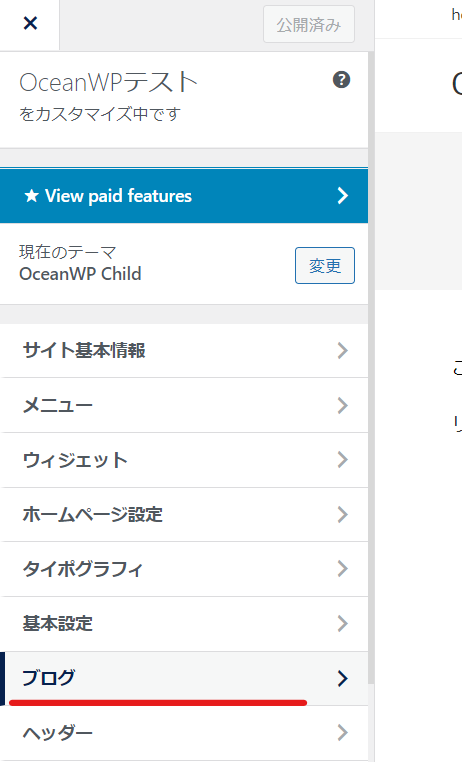Open the 基本設定 panel
The width and height of the screenshot is (462, 762).
184,624
